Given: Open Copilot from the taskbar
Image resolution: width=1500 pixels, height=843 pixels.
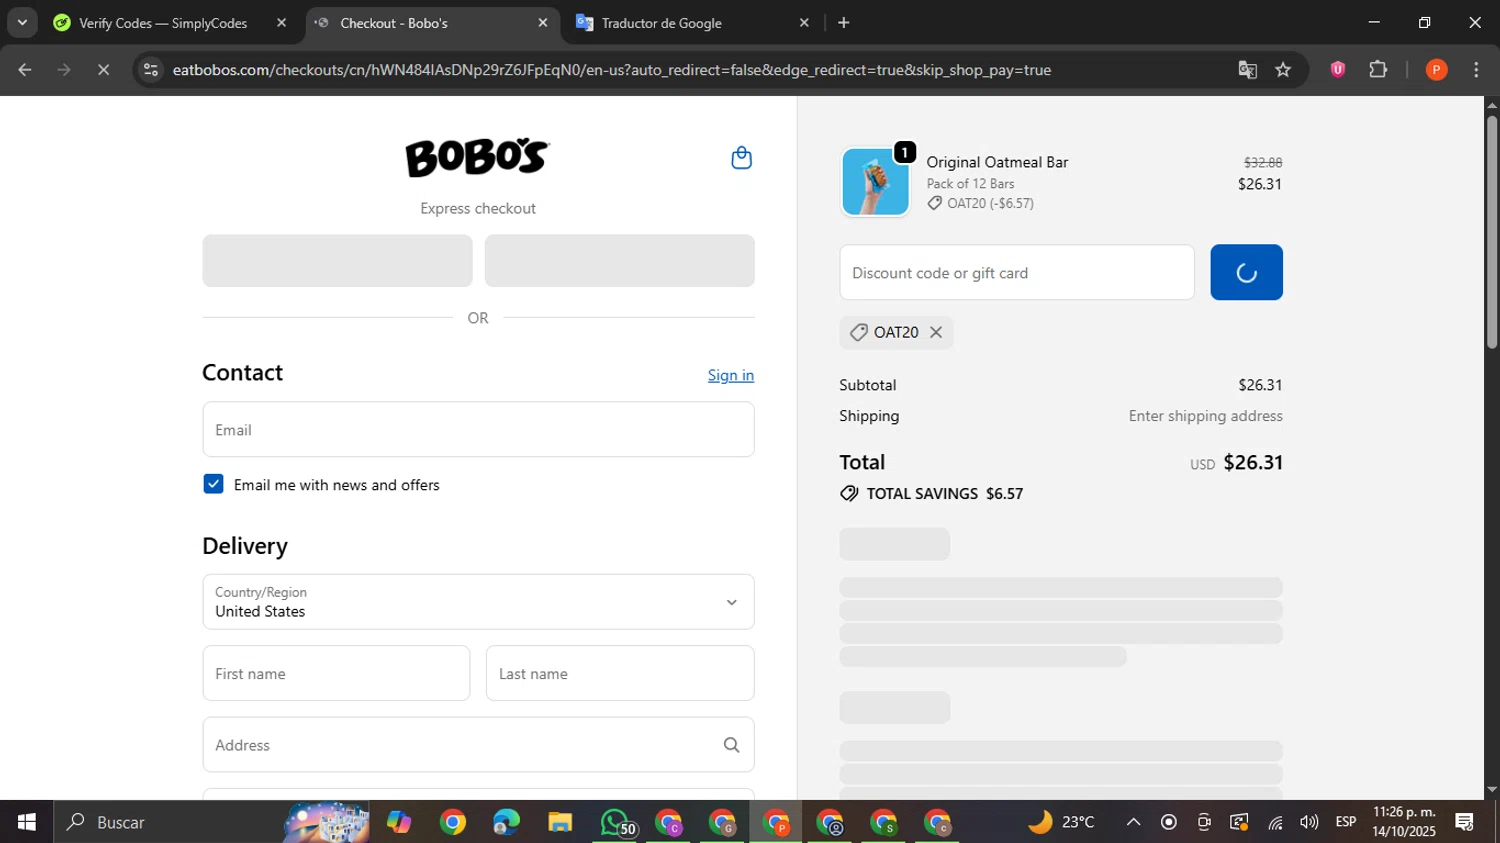Looking at the screenshot, I should click(x=399, y=822).
